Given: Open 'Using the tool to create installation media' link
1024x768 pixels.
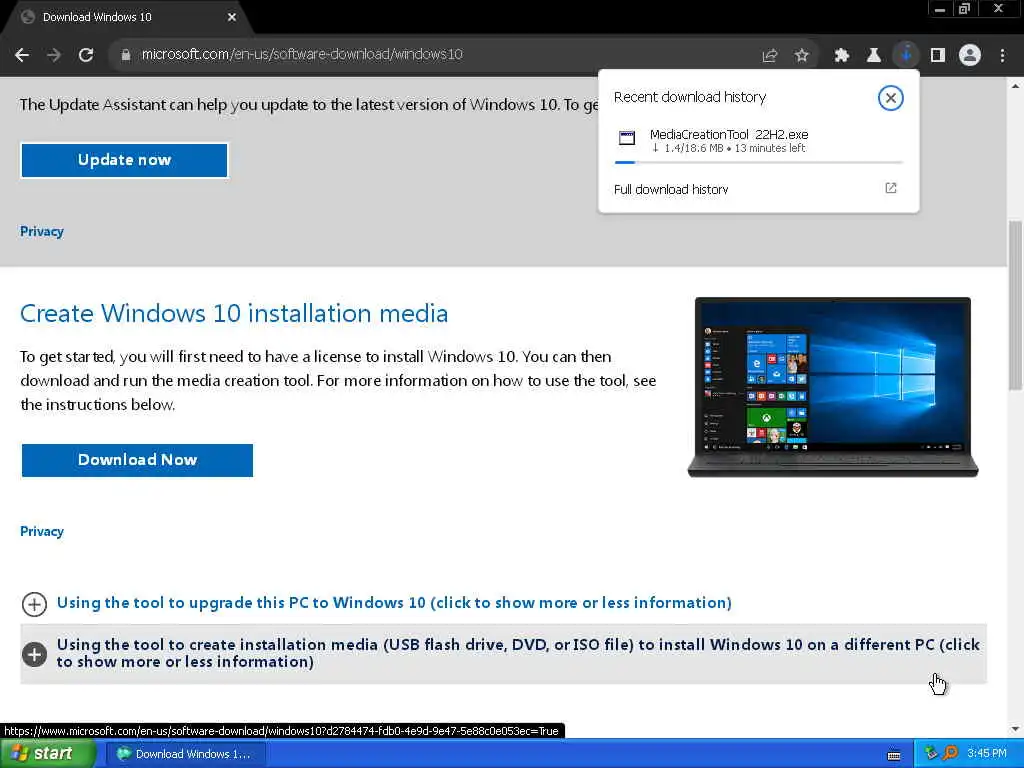Looking at the screenshot, I should click(518, 653).
